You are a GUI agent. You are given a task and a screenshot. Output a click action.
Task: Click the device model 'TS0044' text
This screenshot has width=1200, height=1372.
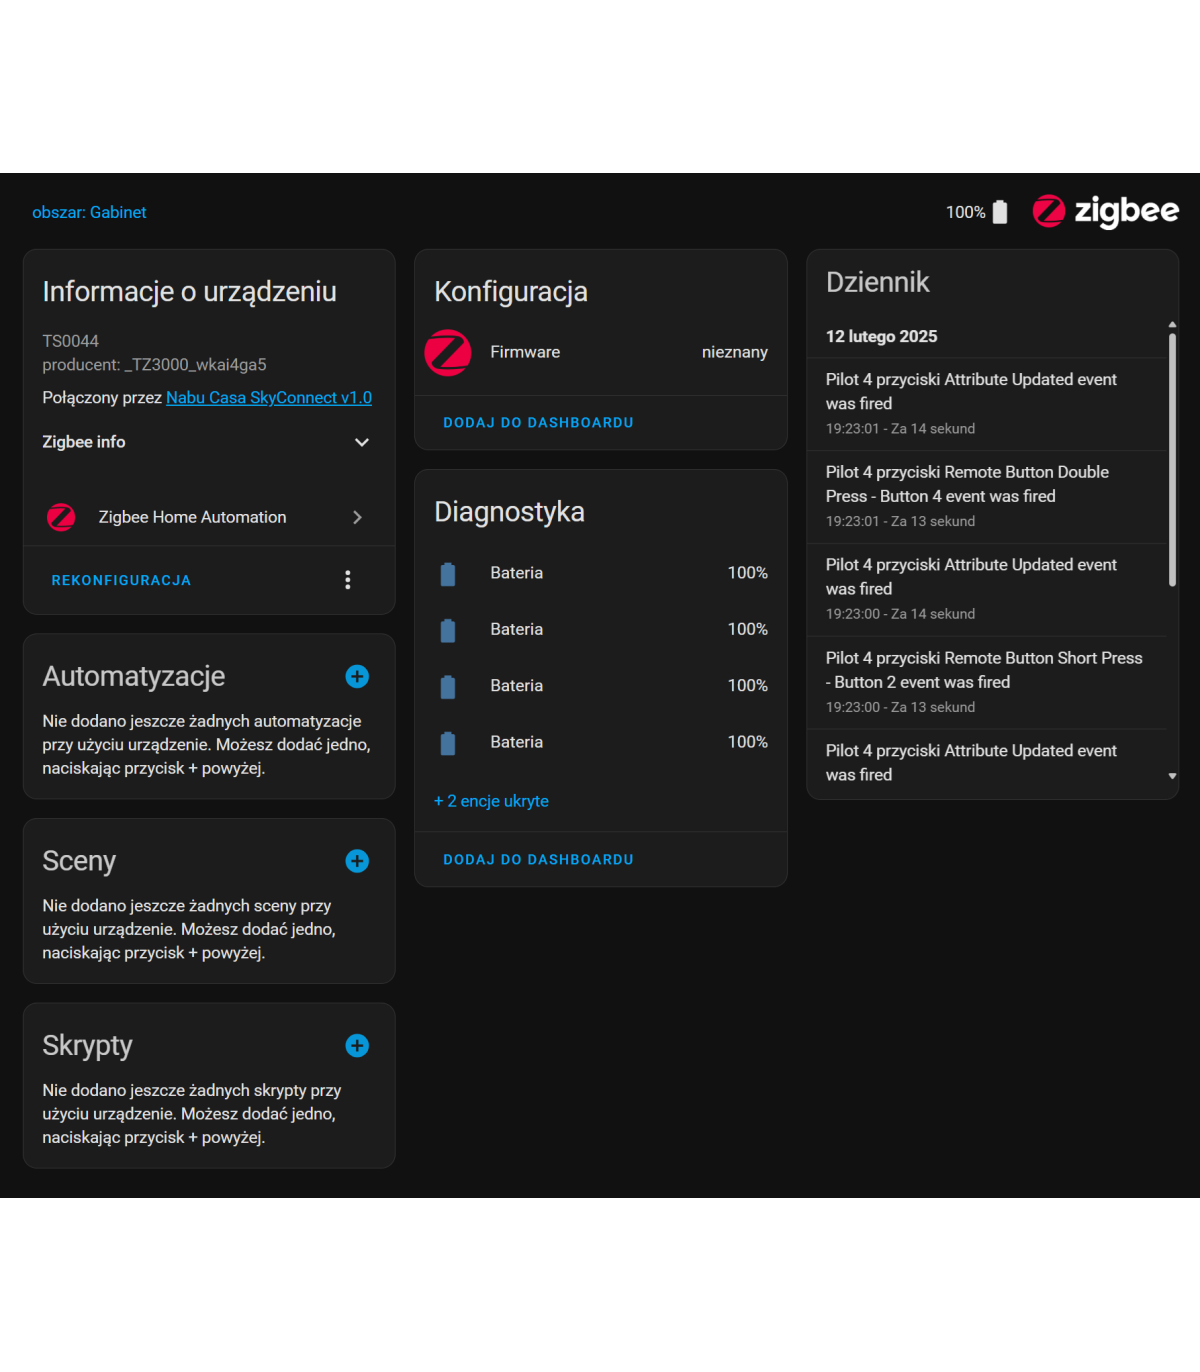click(x=70, y=341)
